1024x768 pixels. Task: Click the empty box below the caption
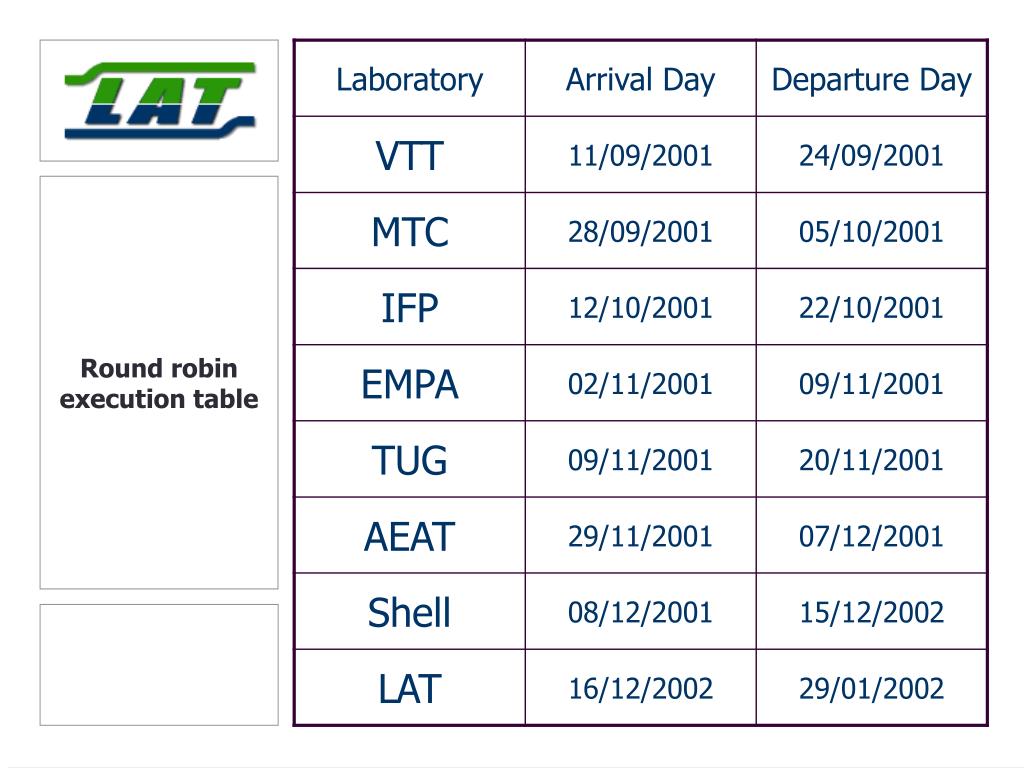(159, 665)
